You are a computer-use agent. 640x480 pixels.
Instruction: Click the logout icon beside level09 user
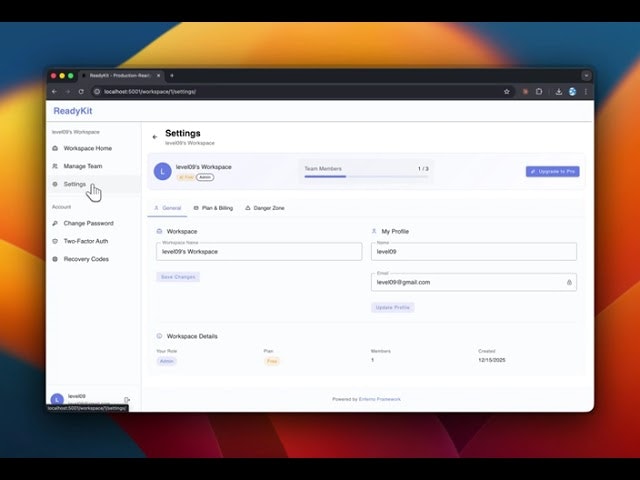pyautogui.click(x=127, y=400)
